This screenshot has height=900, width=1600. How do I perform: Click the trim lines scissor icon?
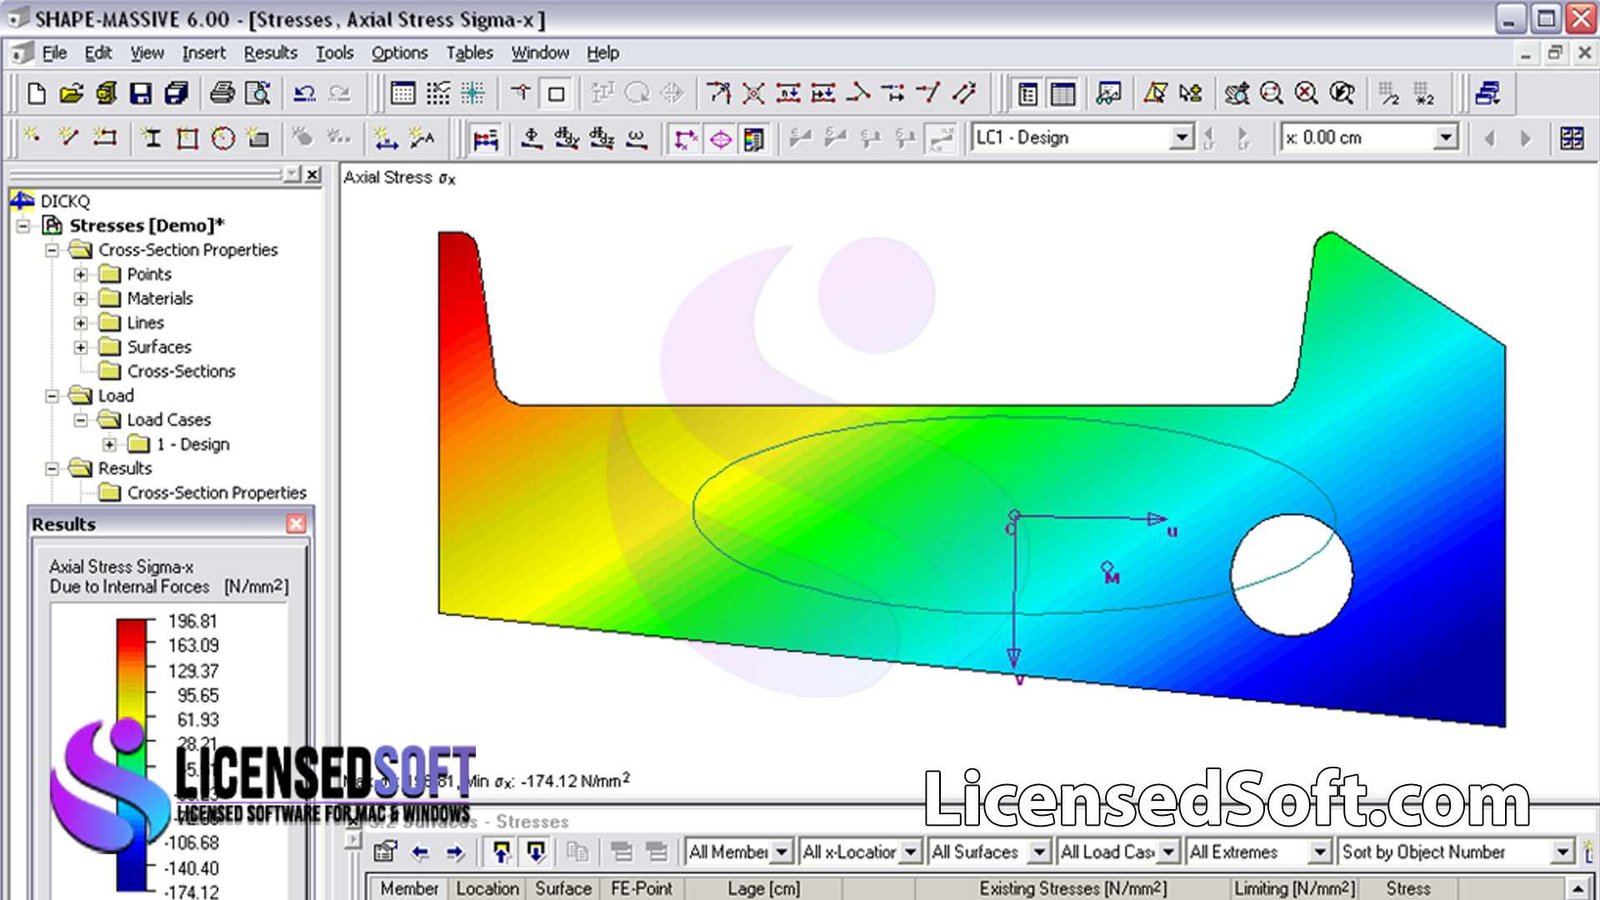pyautogui.click(x=754, y=94)
